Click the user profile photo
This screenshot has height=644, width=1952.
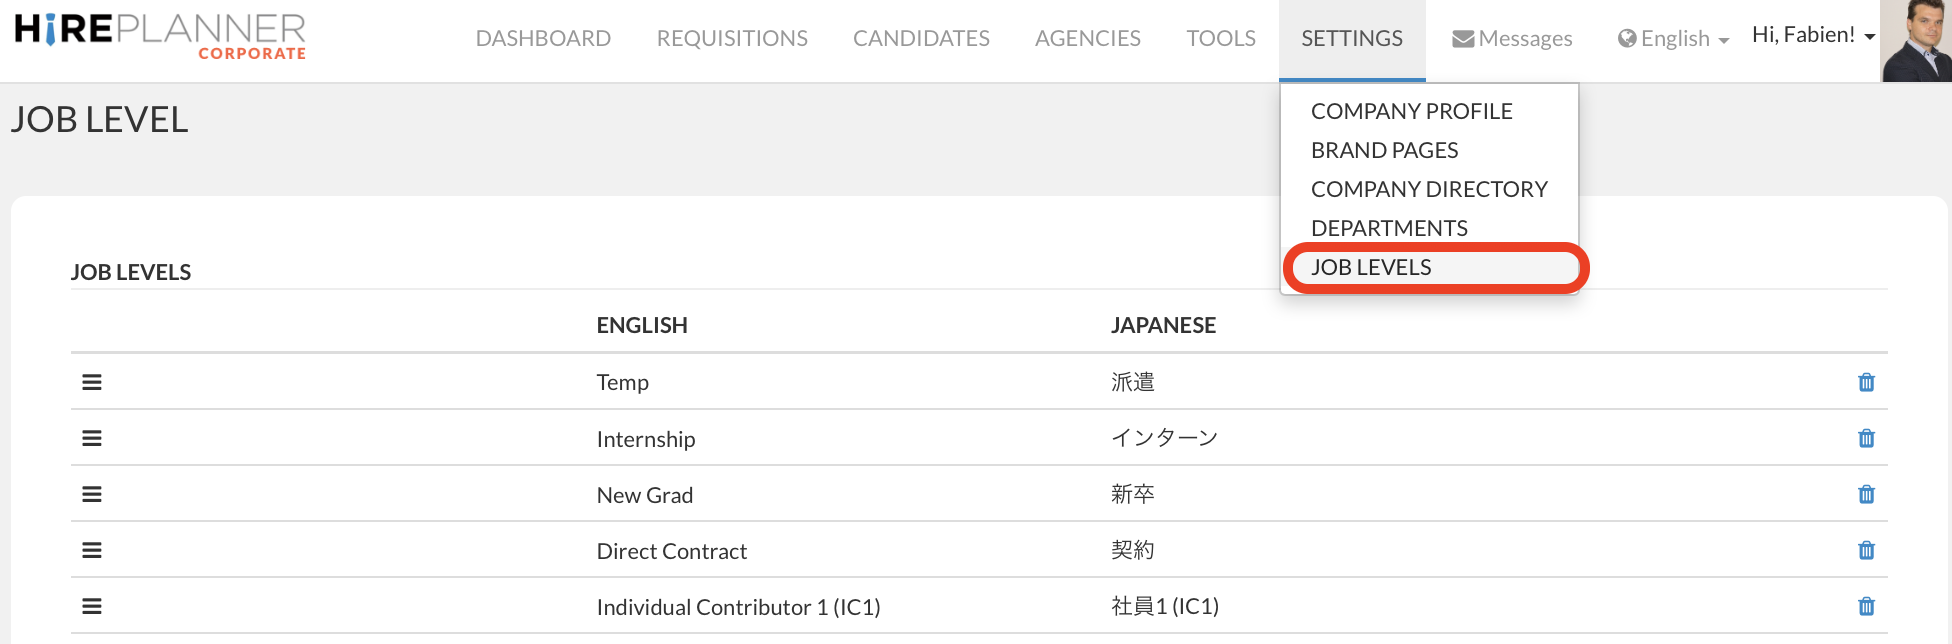coord(1916,41)
